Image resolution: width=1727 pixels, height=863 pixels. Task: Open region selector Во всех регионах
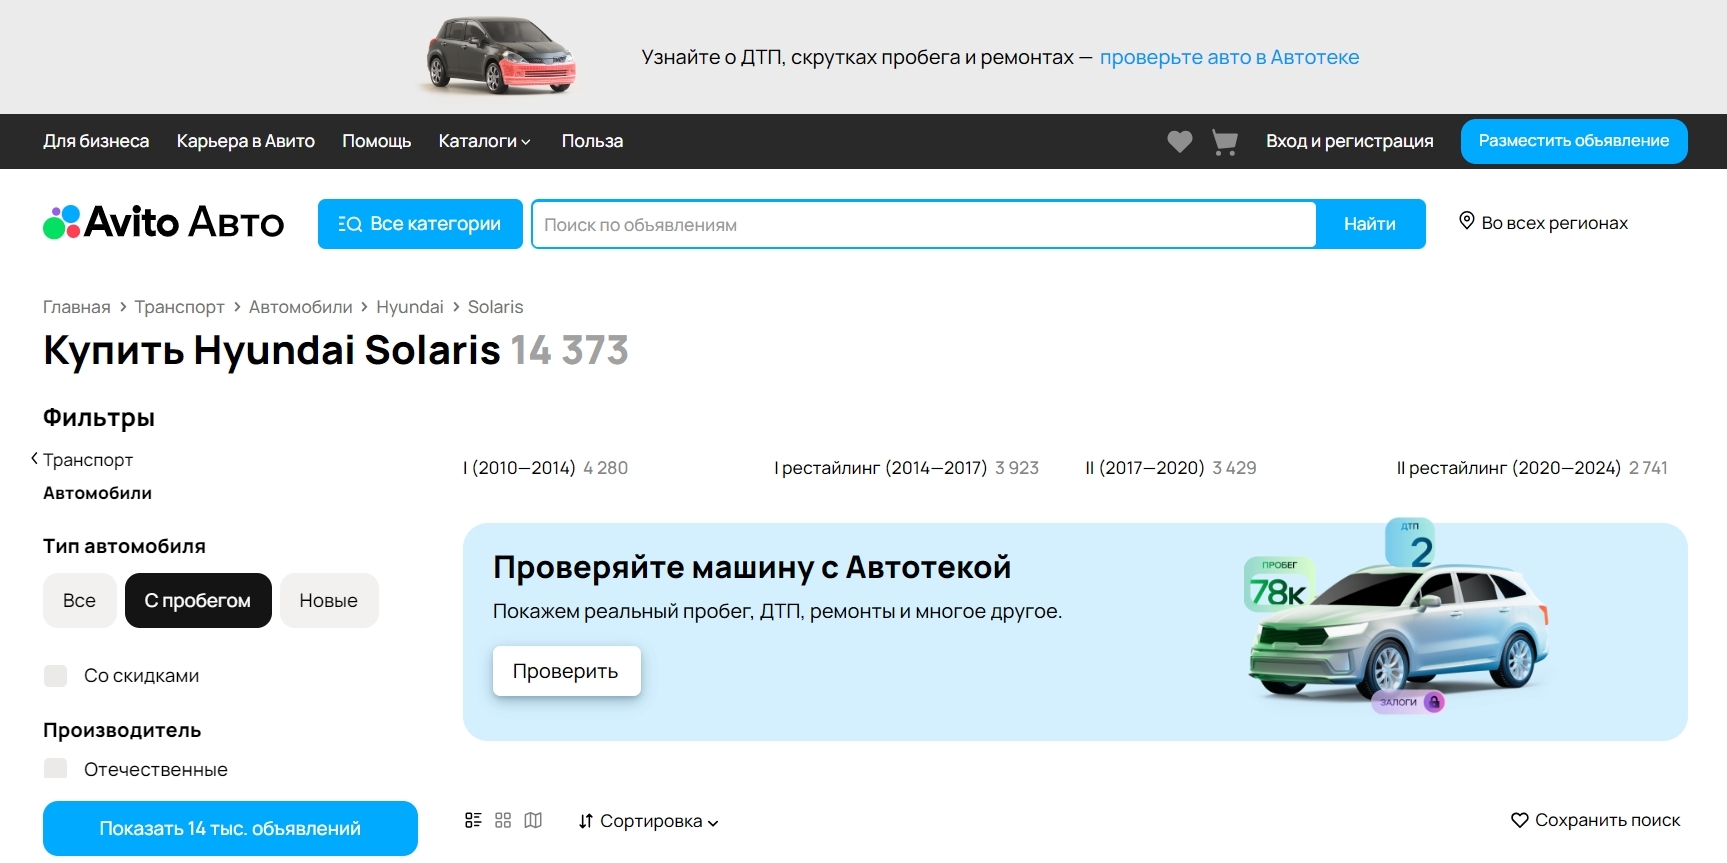point(1543,223)
